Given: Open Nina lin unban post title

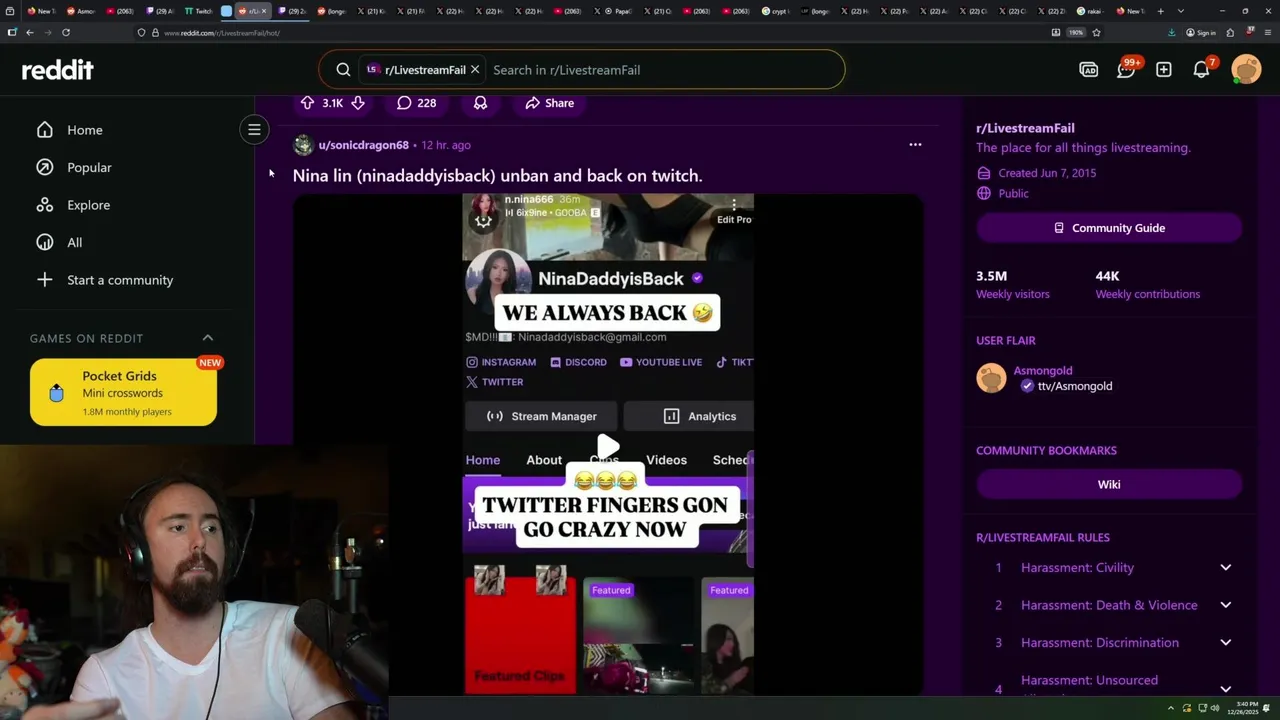Looking at the screenshot, I should 497,176.
